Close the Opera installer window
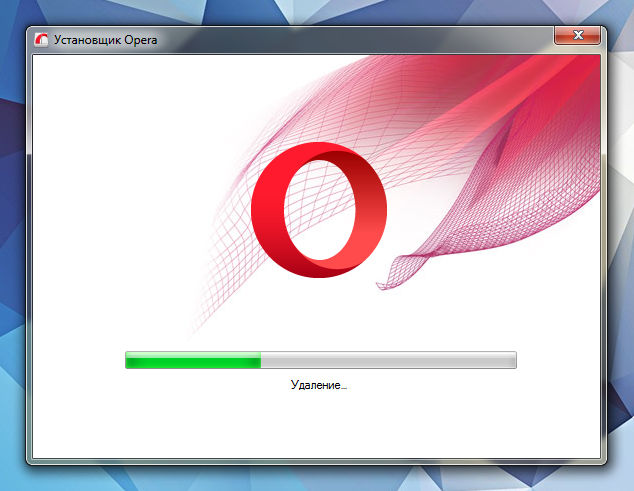Viewport: 634px width, 491px height. [x=577, y=36]
